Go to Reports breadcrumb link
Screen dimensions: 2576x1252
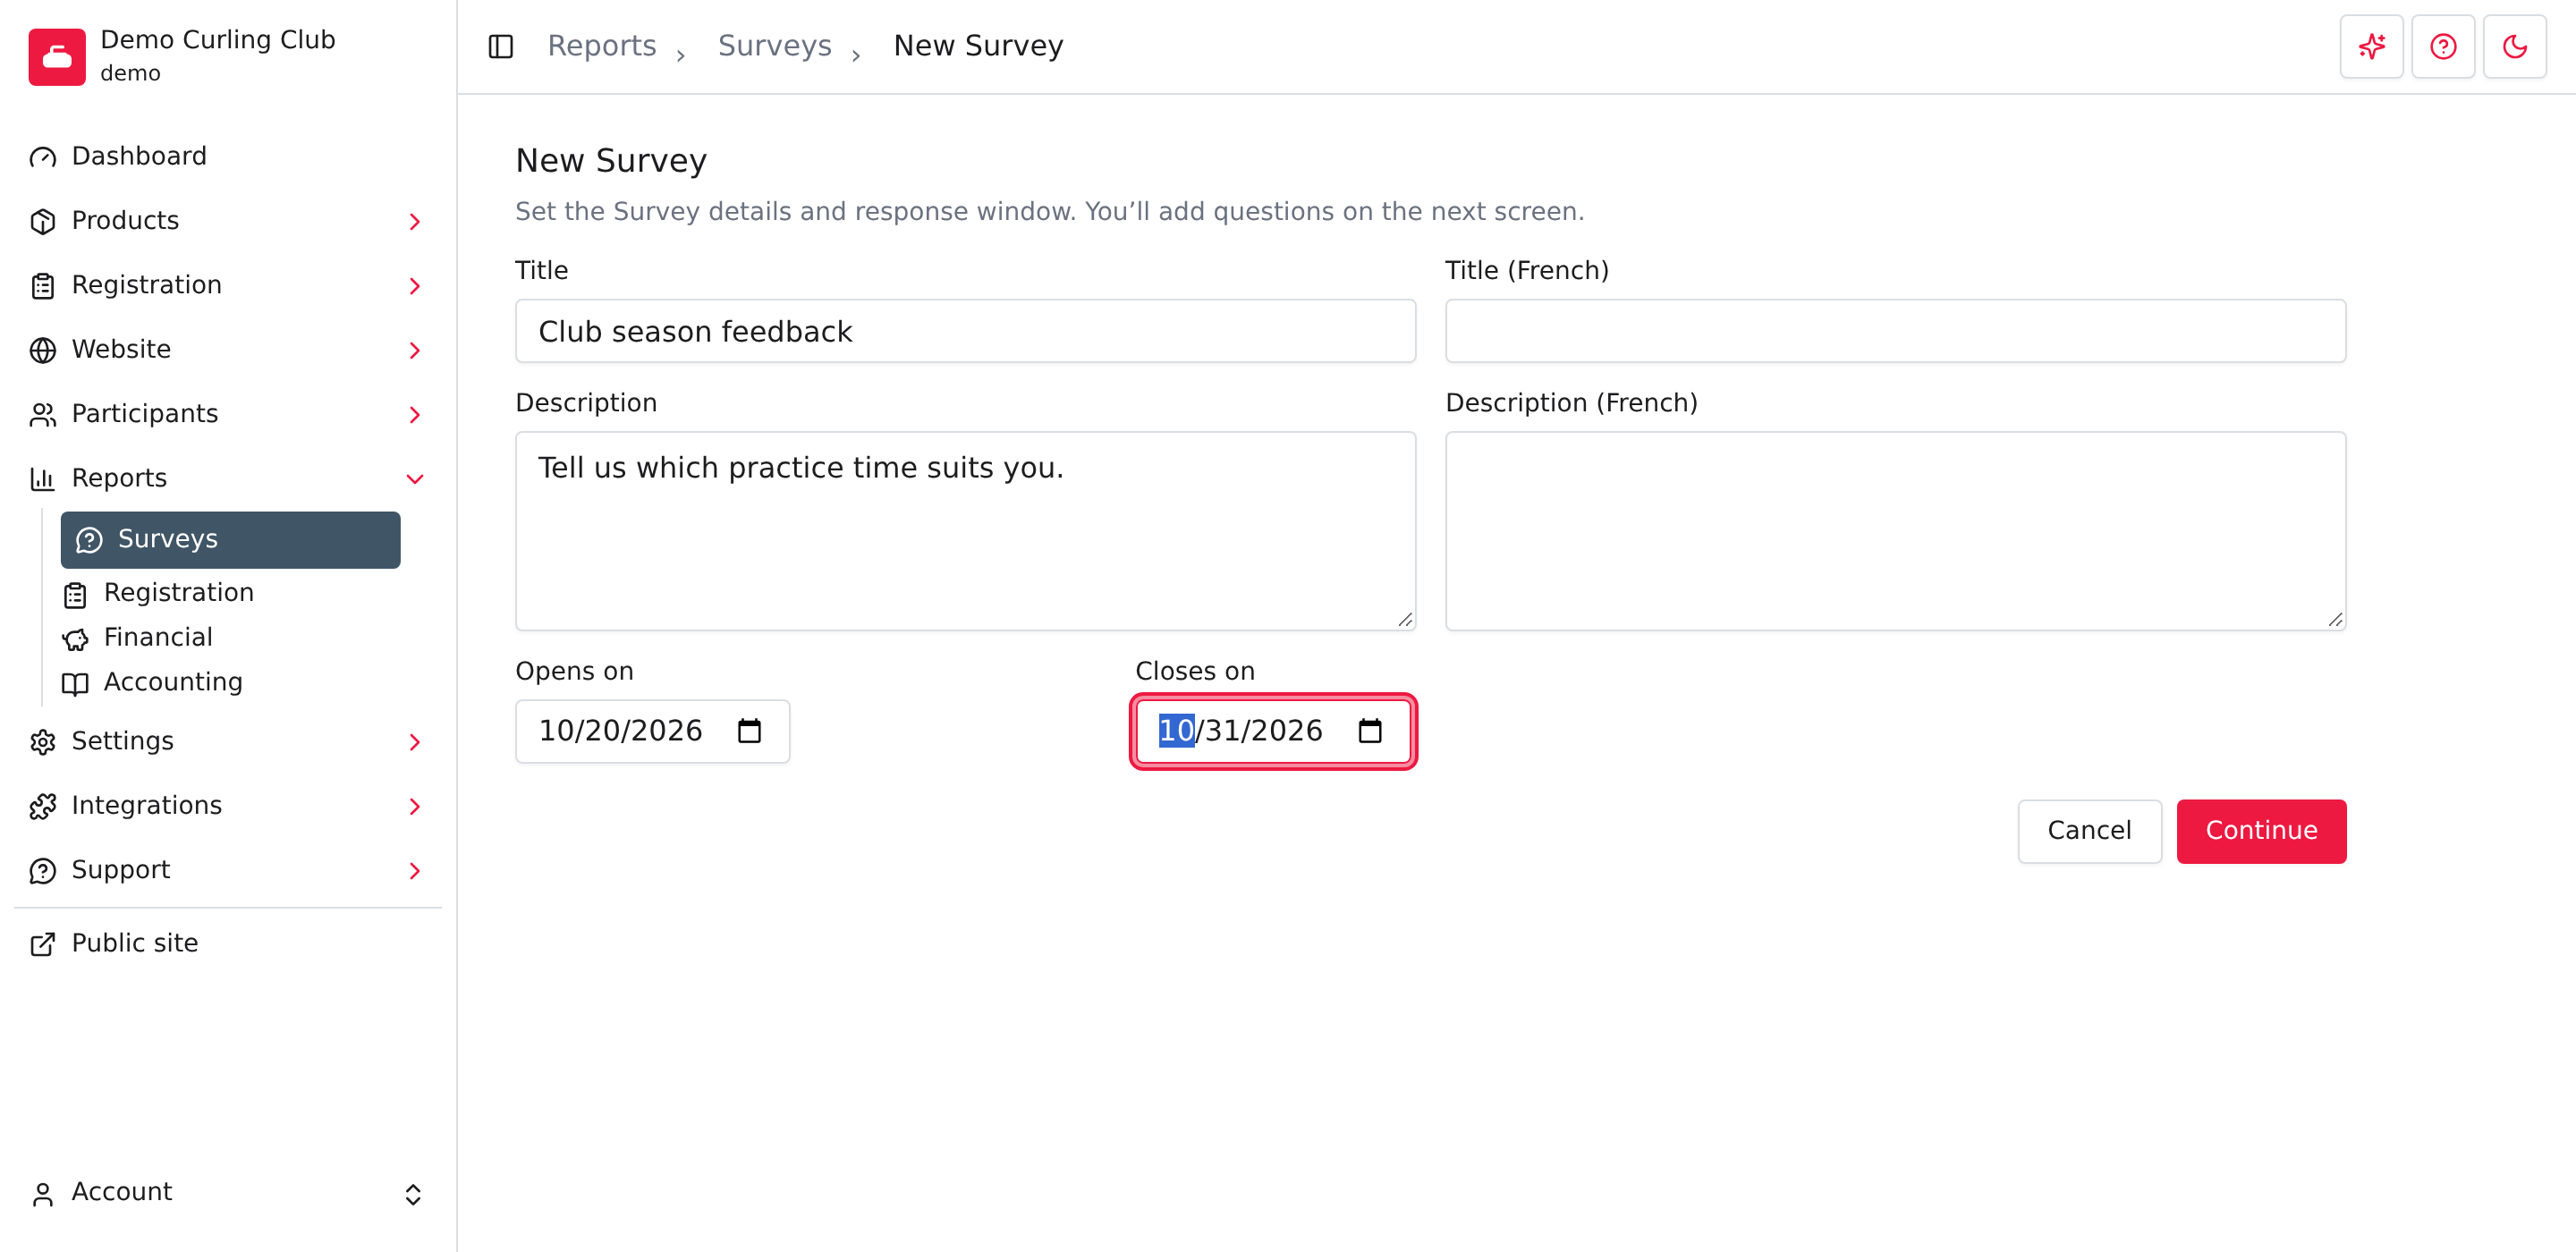[x=602, y=46]
